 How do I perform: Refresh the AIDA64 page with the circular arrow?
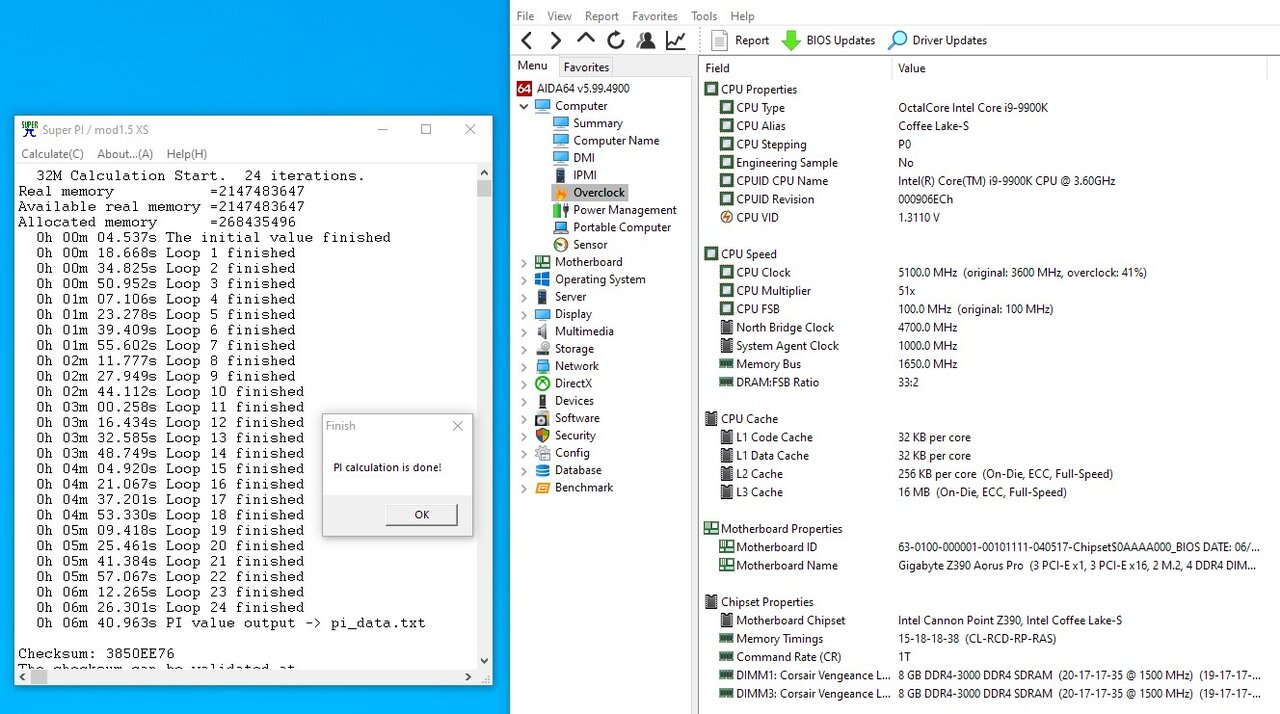(x=616, y=40)
